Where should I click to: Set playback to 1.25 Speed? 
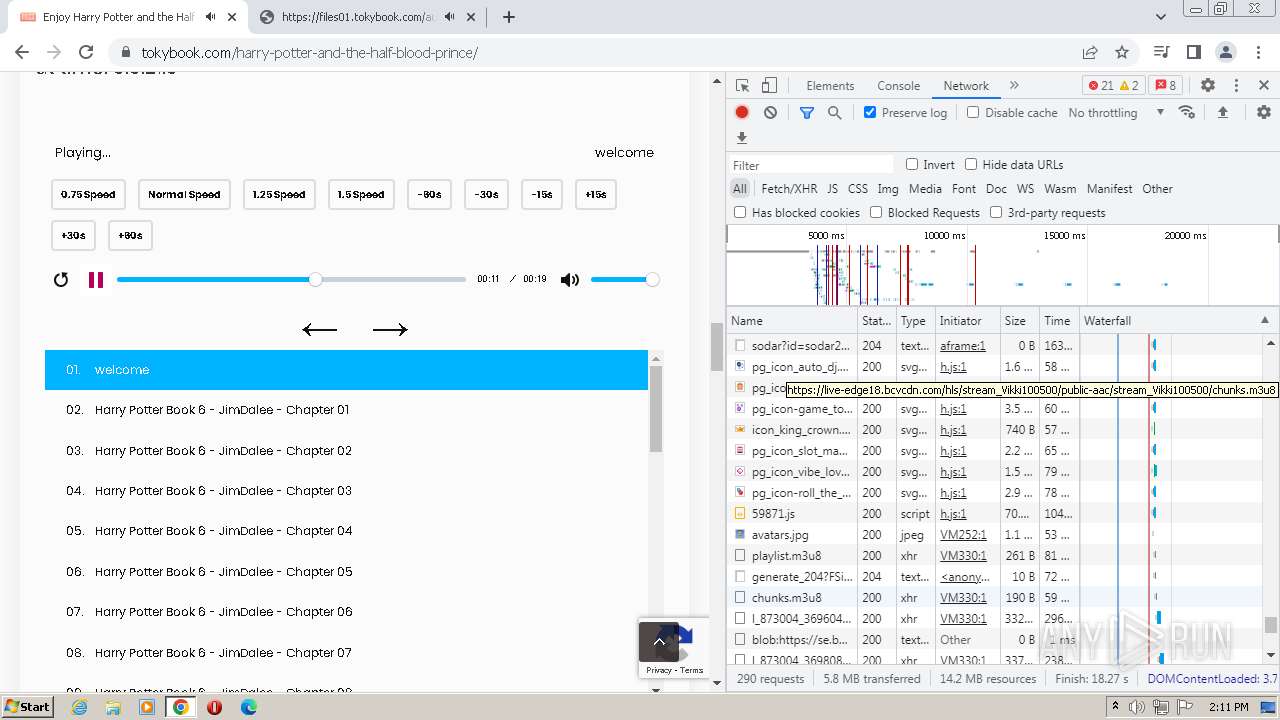pos(279,195)
